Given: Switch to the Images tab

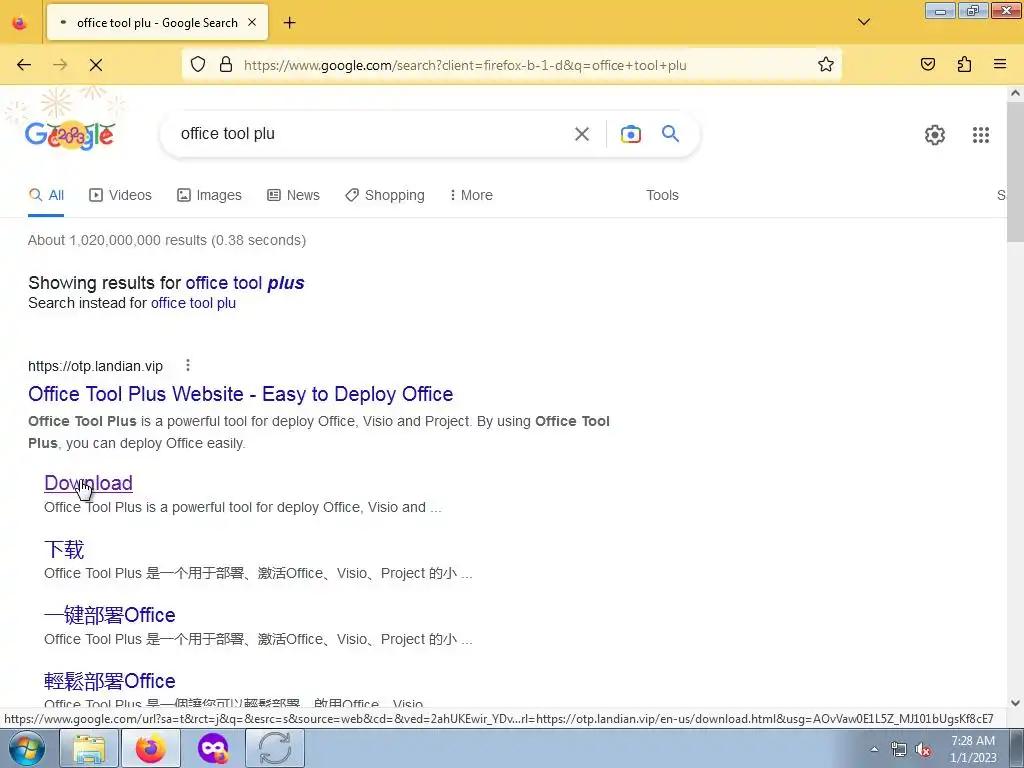Looking at the screenshot, I should [x=209, y=195].
